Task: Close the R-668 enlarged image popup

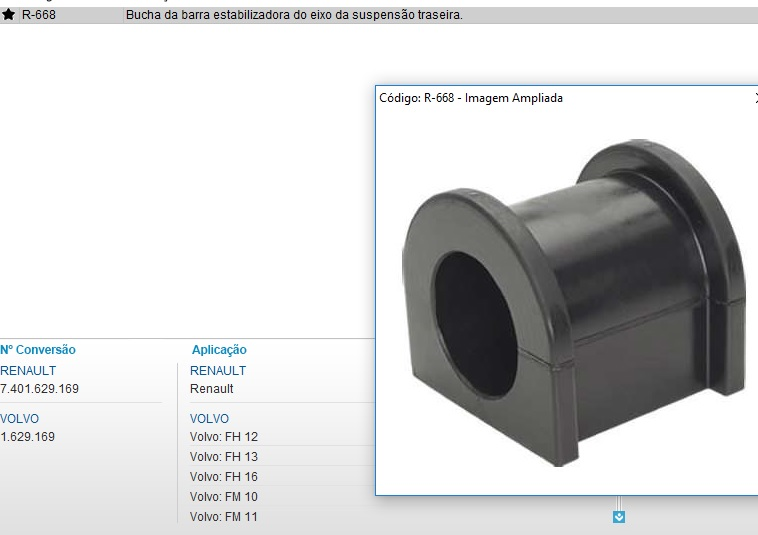Action: tap(755, 98)
